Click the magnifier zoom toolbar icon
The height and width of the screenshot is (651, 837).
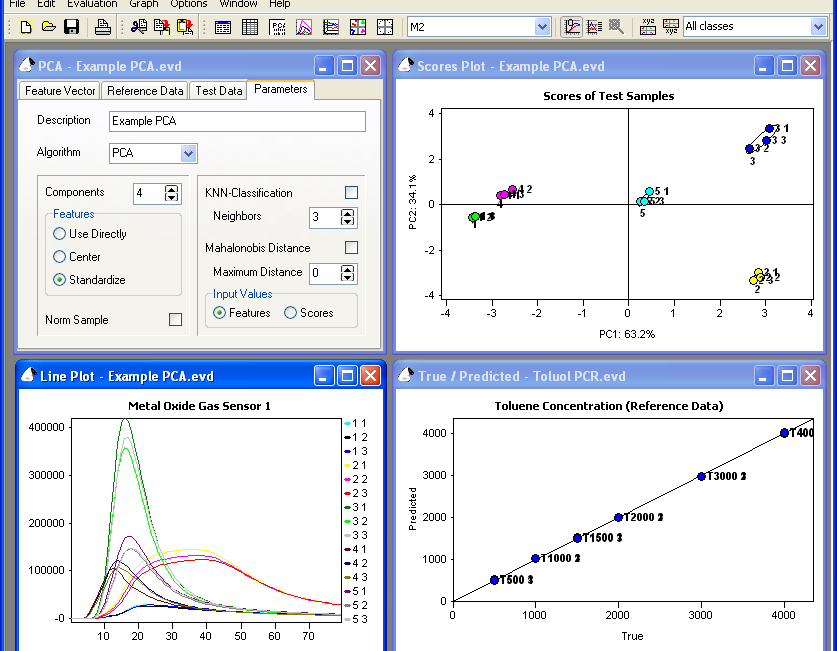pyautogui.click(x=617, y=27)
